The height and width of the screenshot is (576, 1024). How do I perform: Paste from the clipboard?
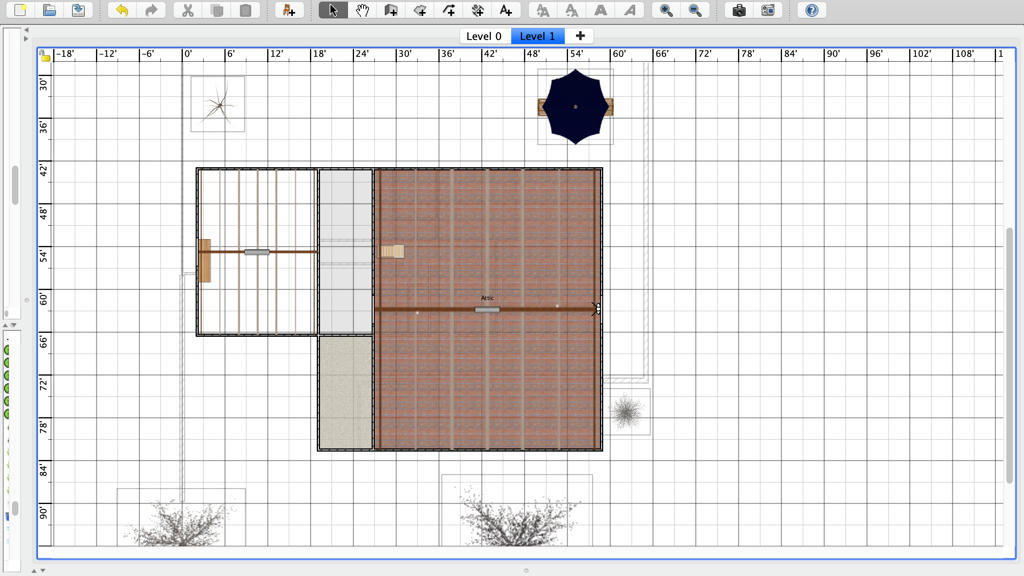(x=246, y=10)
